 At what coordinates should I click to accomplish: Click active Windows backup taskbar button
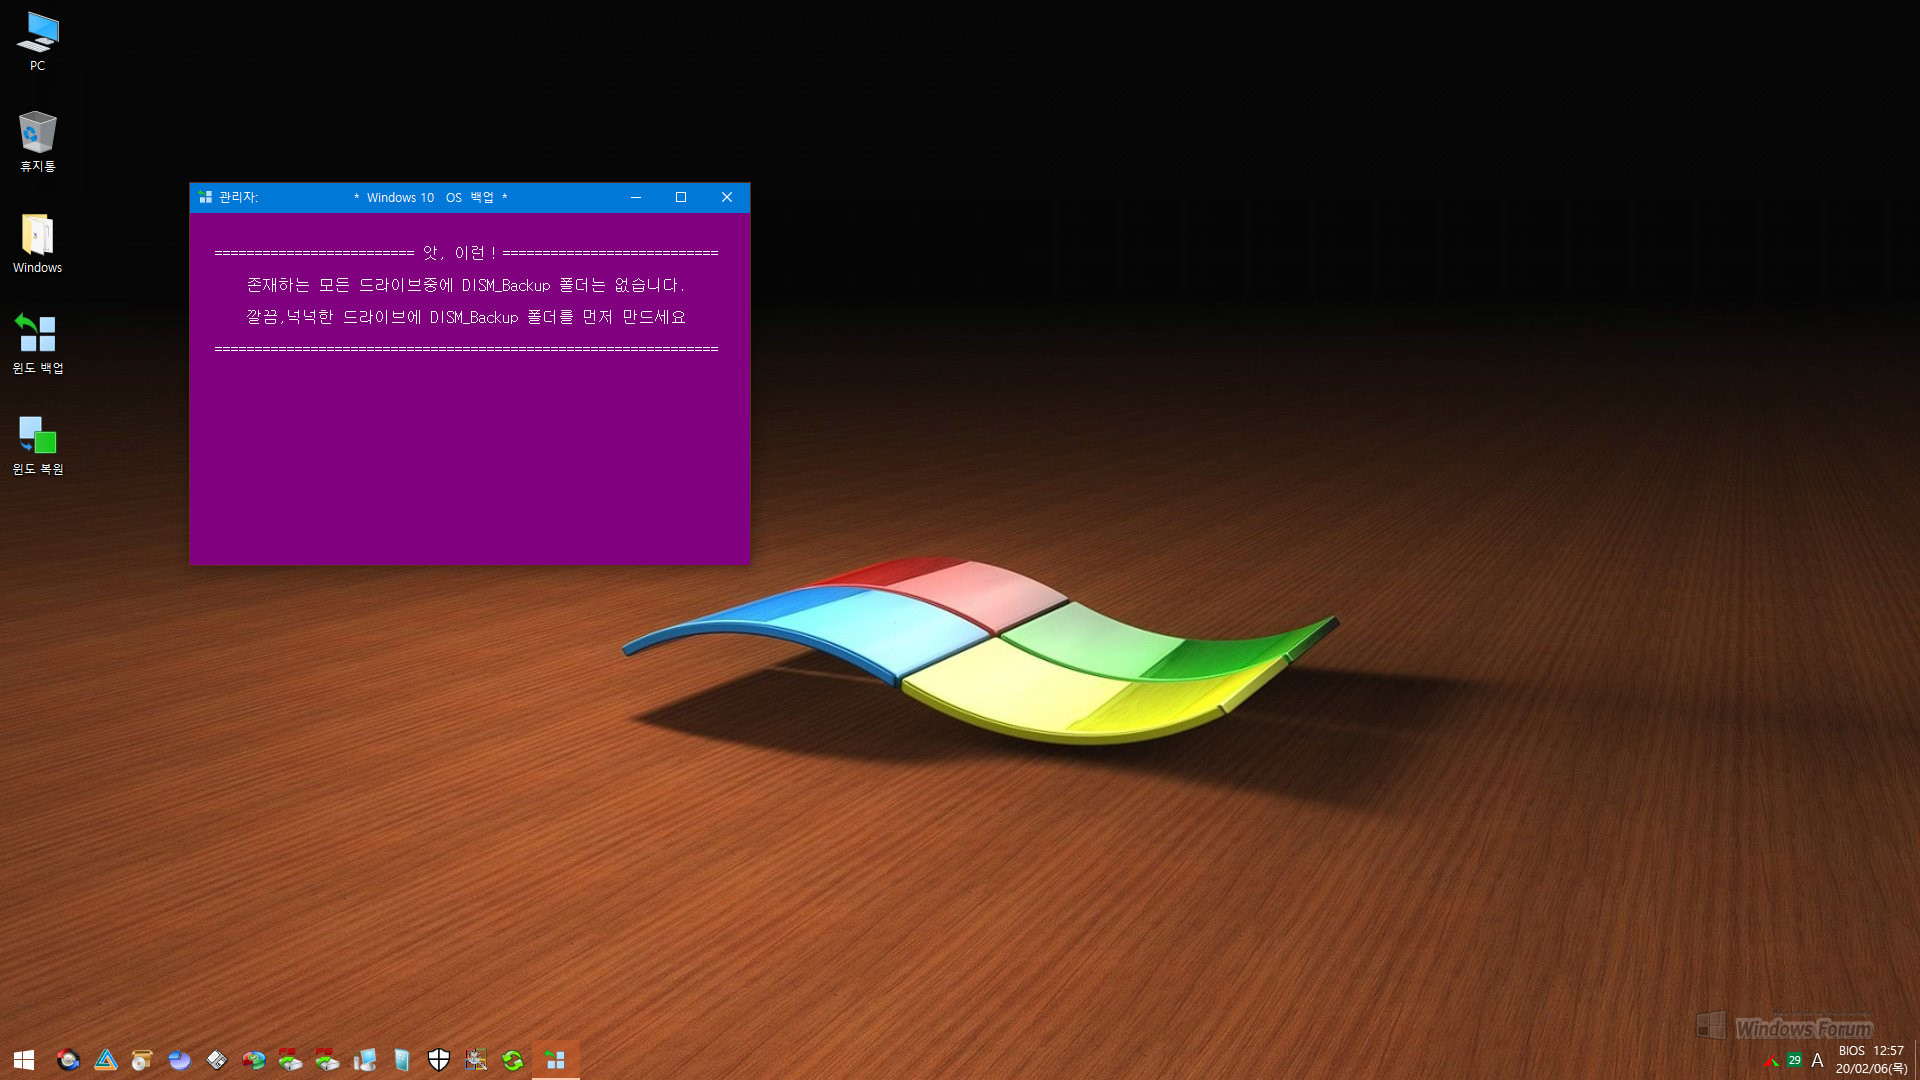click(x=556, y=1060)
